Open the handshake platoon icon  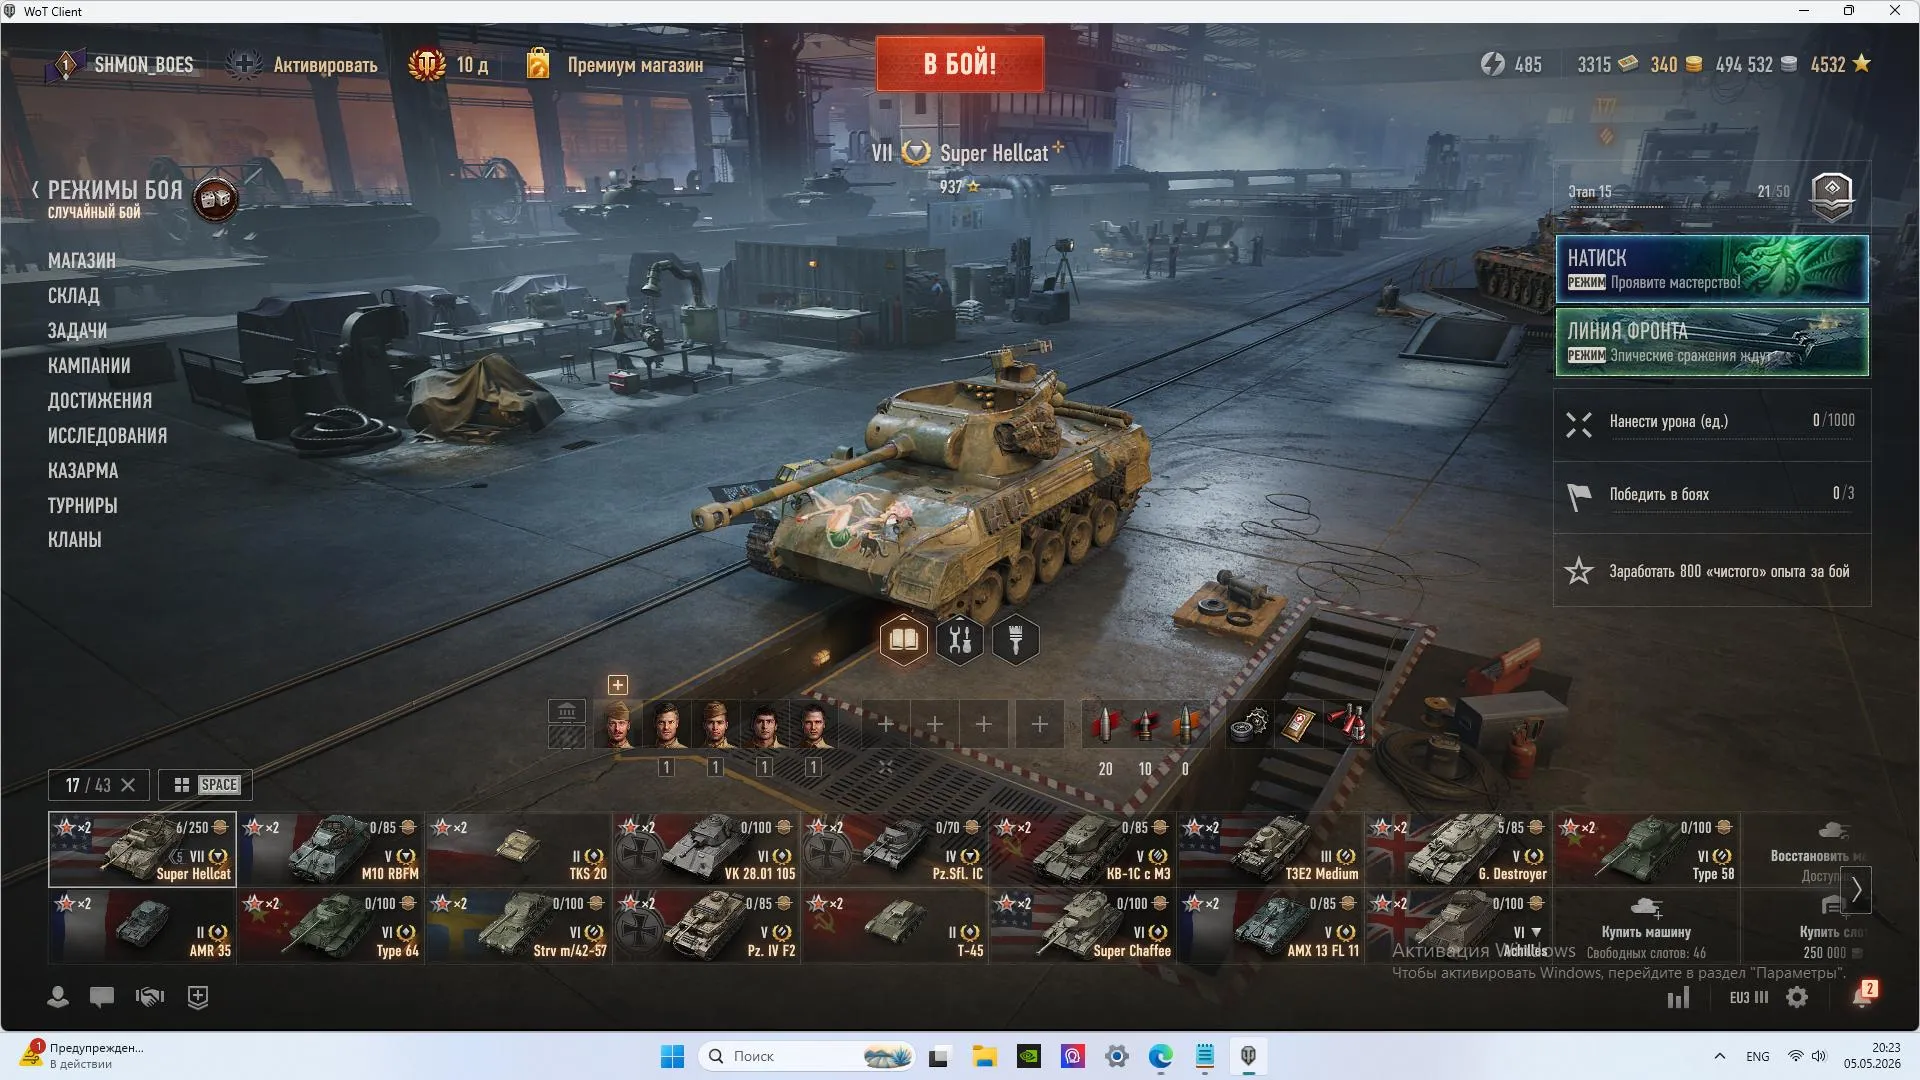[150, 997]
